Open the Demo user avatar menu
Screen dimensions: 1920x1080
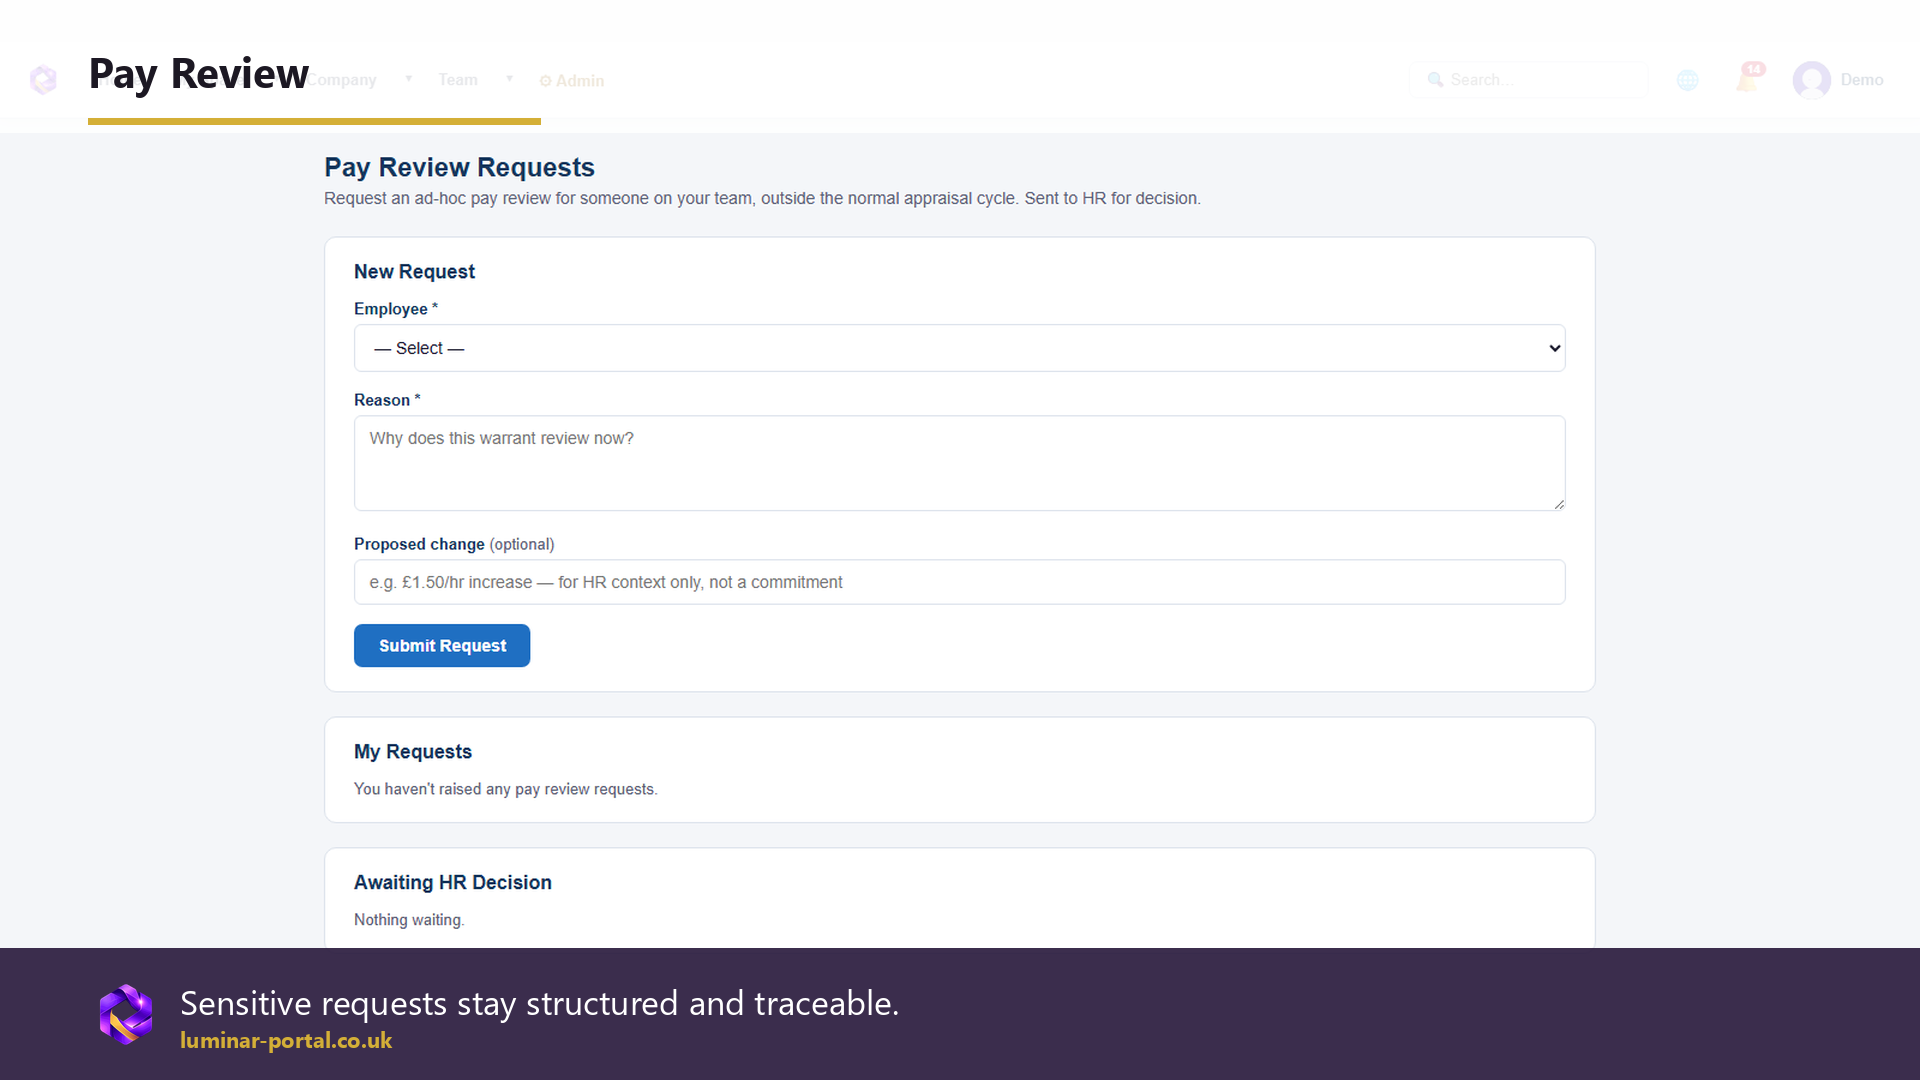1811,80
